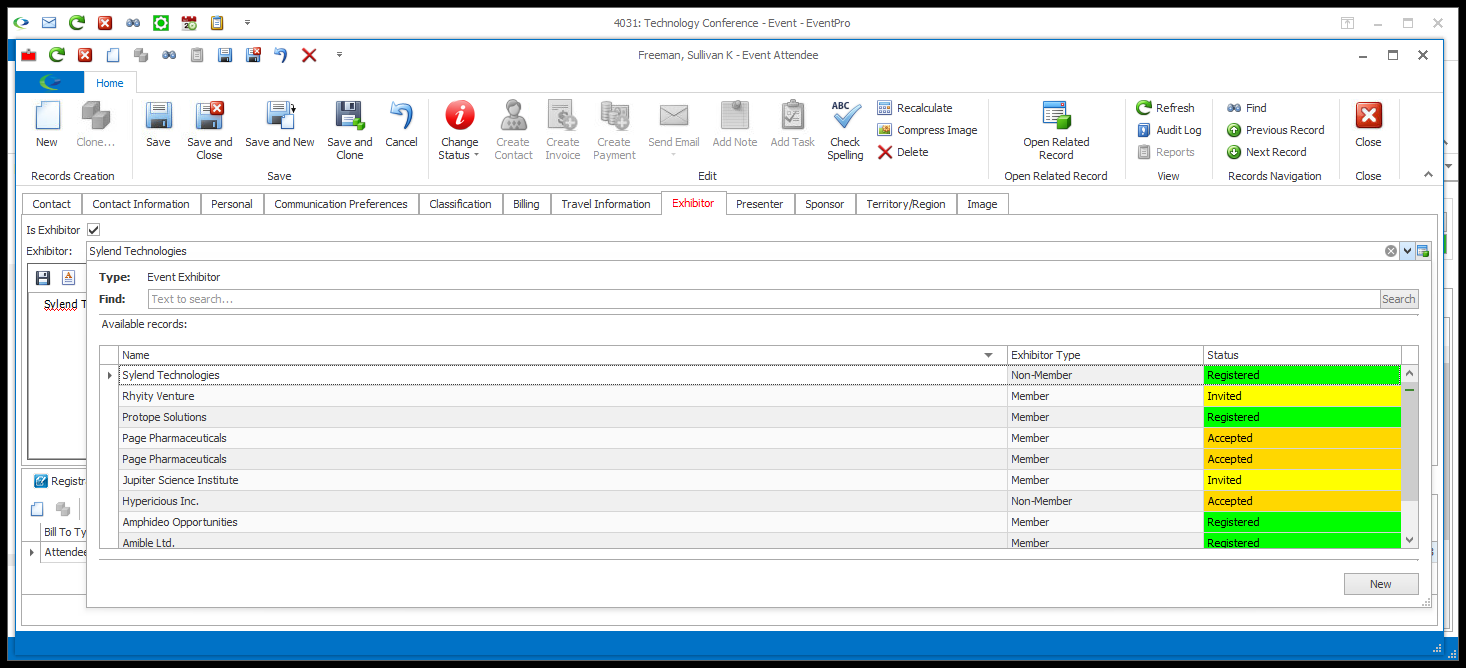
Task: Open attendee quick access toolbar customize arrow
Action: click(x=339, y=55)
